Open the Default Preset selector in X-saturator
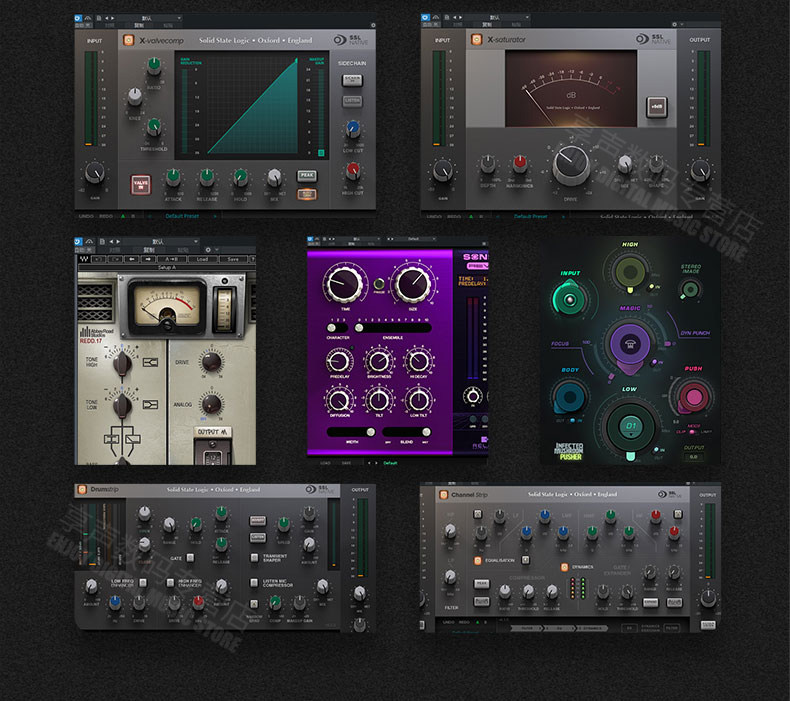Screen dimensions: 790x701 531,216
